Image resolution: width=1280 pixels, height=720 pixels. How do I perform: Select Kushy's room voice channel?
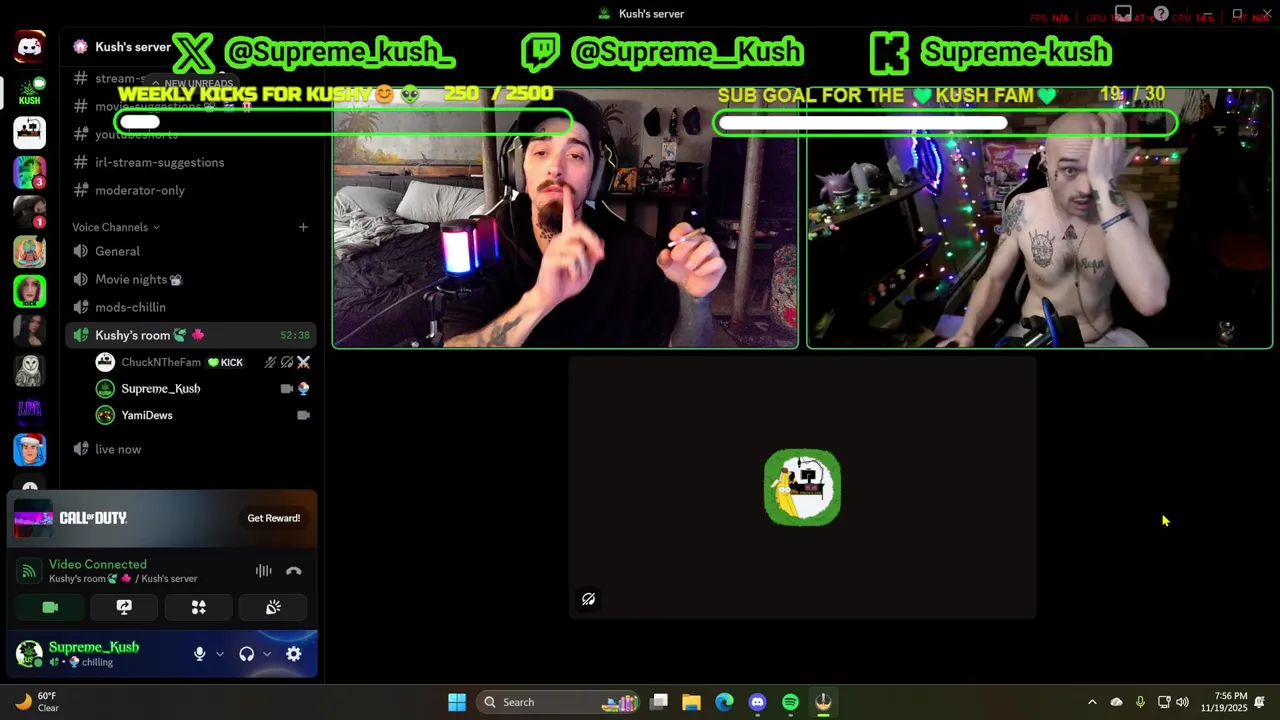(x=190, y=335)
